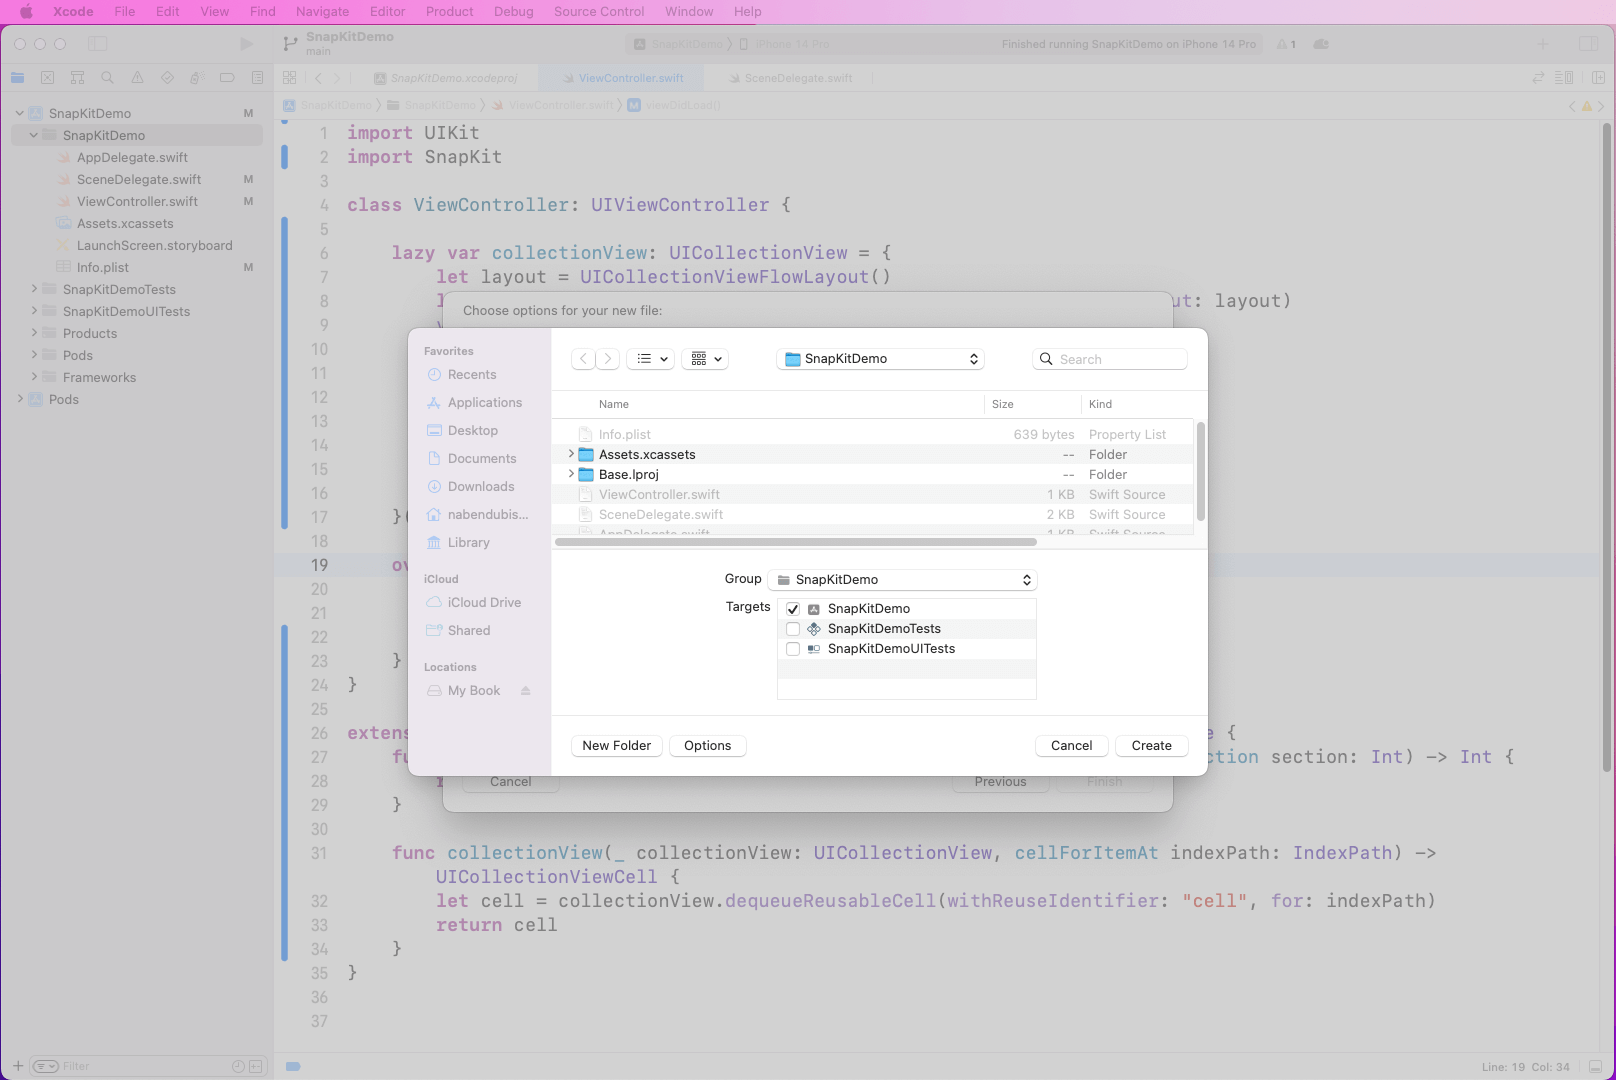This screenshot has width=1616, height=1080.
Task: Open the project navigator folder icon
Action: pyautogui.click(x=18, y=78)
